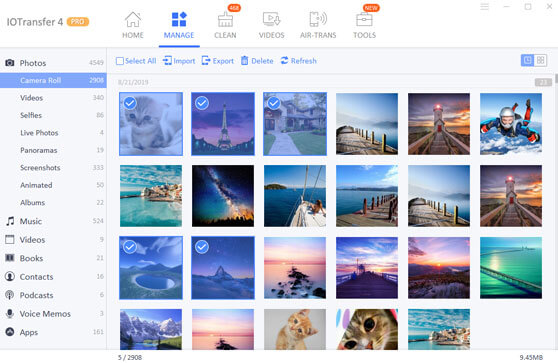Open the TOOLS toolbox icon
Viewport: 558px width, 363px height.
364,20
